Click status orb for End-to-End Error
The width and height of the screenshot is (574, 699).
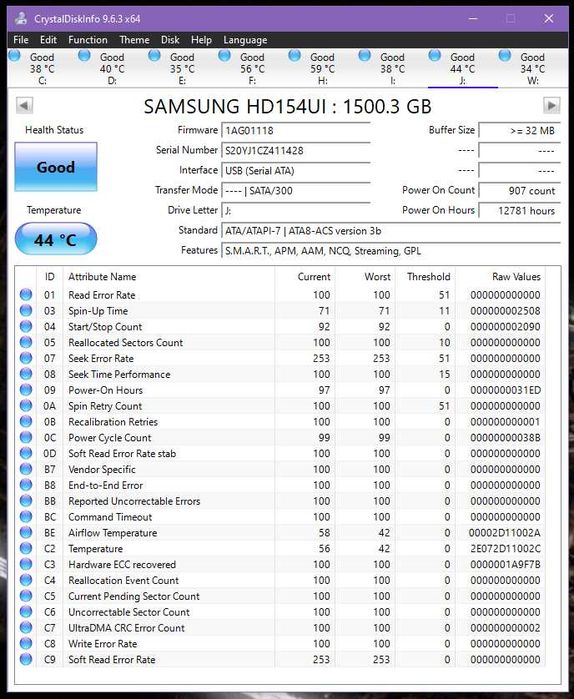[x=26, y=485]
